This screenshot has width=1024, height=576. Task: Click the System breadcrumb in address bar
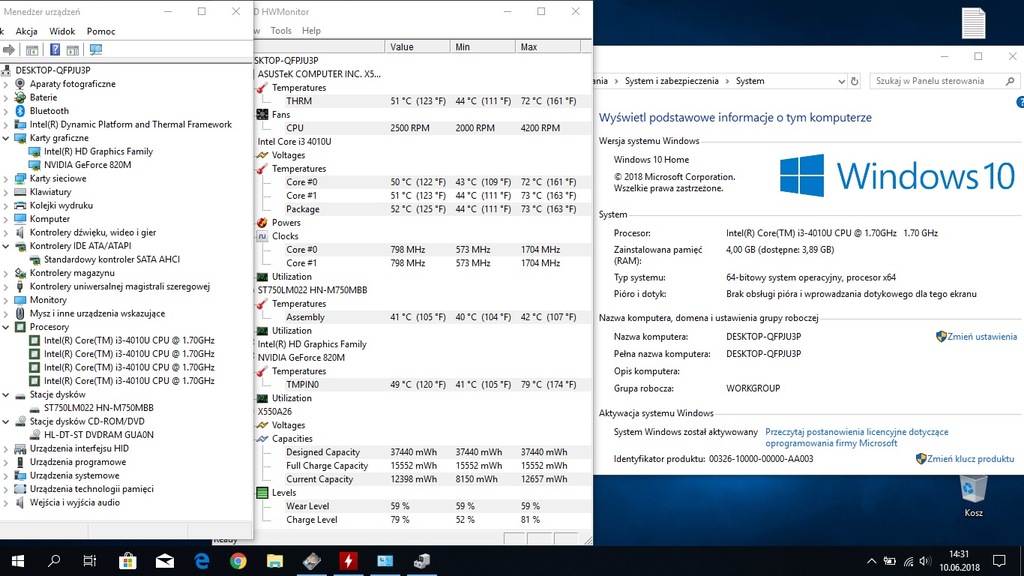tap(750, 81)
